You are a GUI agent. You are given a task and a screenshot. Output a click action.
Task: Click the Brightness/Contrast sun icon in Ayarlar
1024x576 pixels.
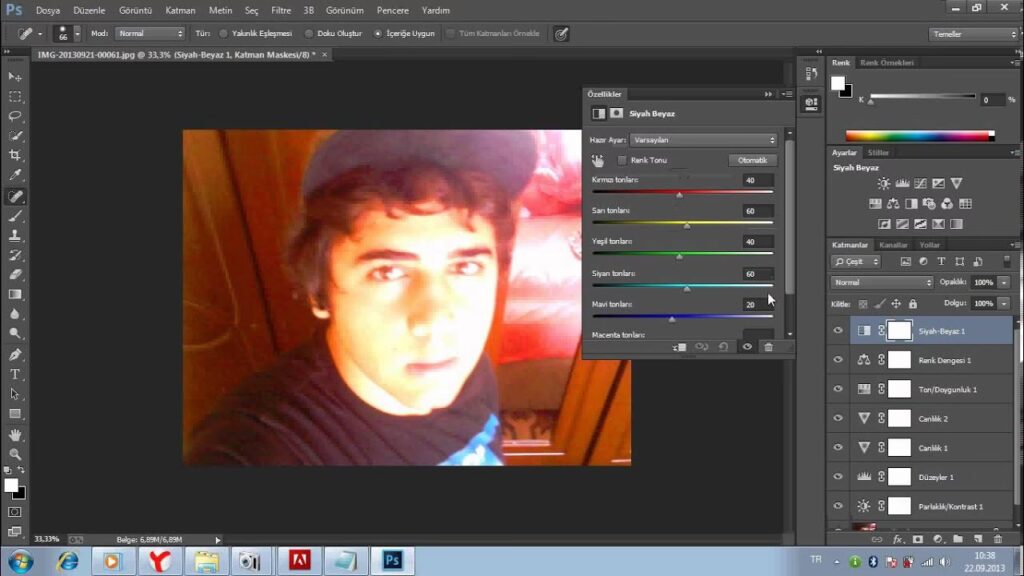(883, 184)
